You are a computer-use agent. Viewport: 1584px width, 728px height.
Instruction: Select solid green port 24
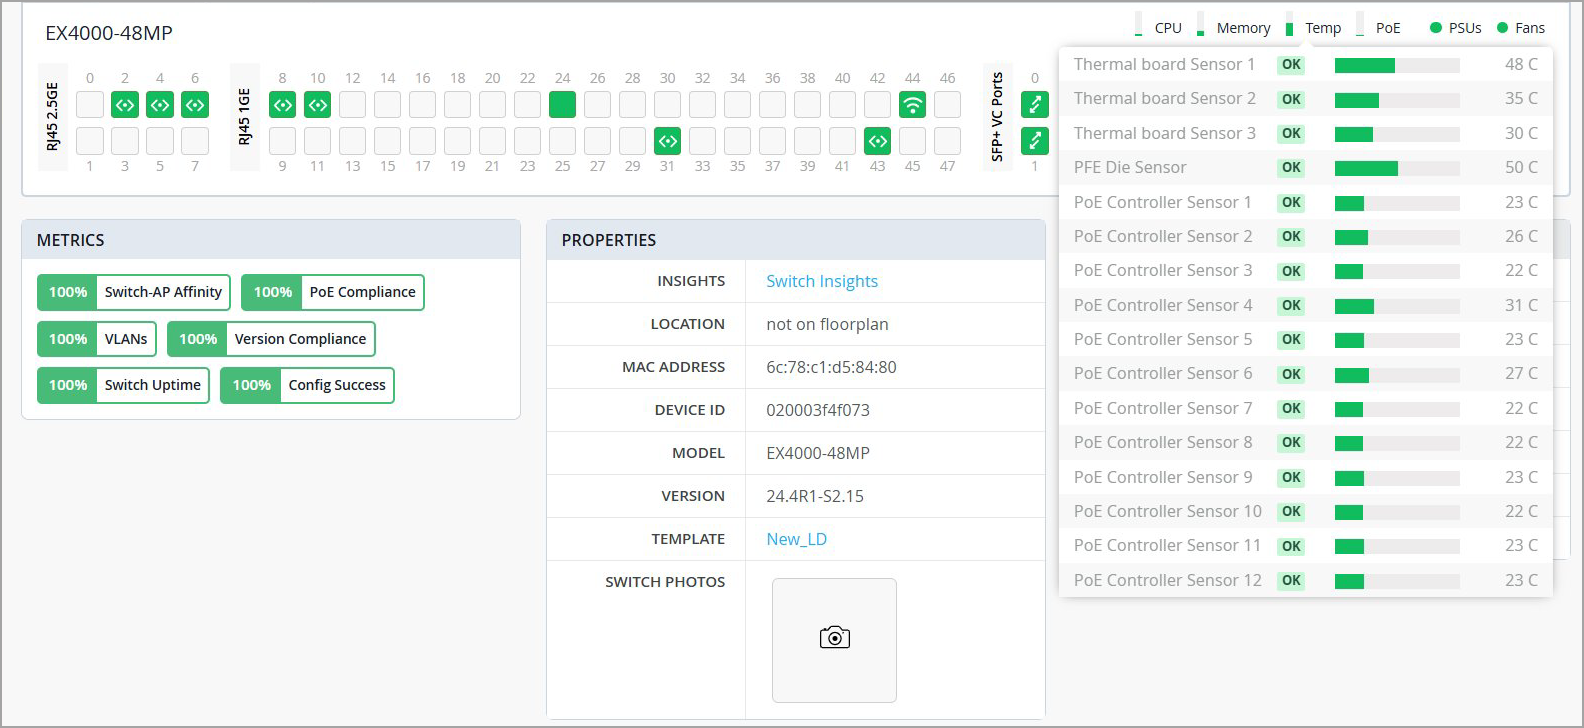click(563, 104)
